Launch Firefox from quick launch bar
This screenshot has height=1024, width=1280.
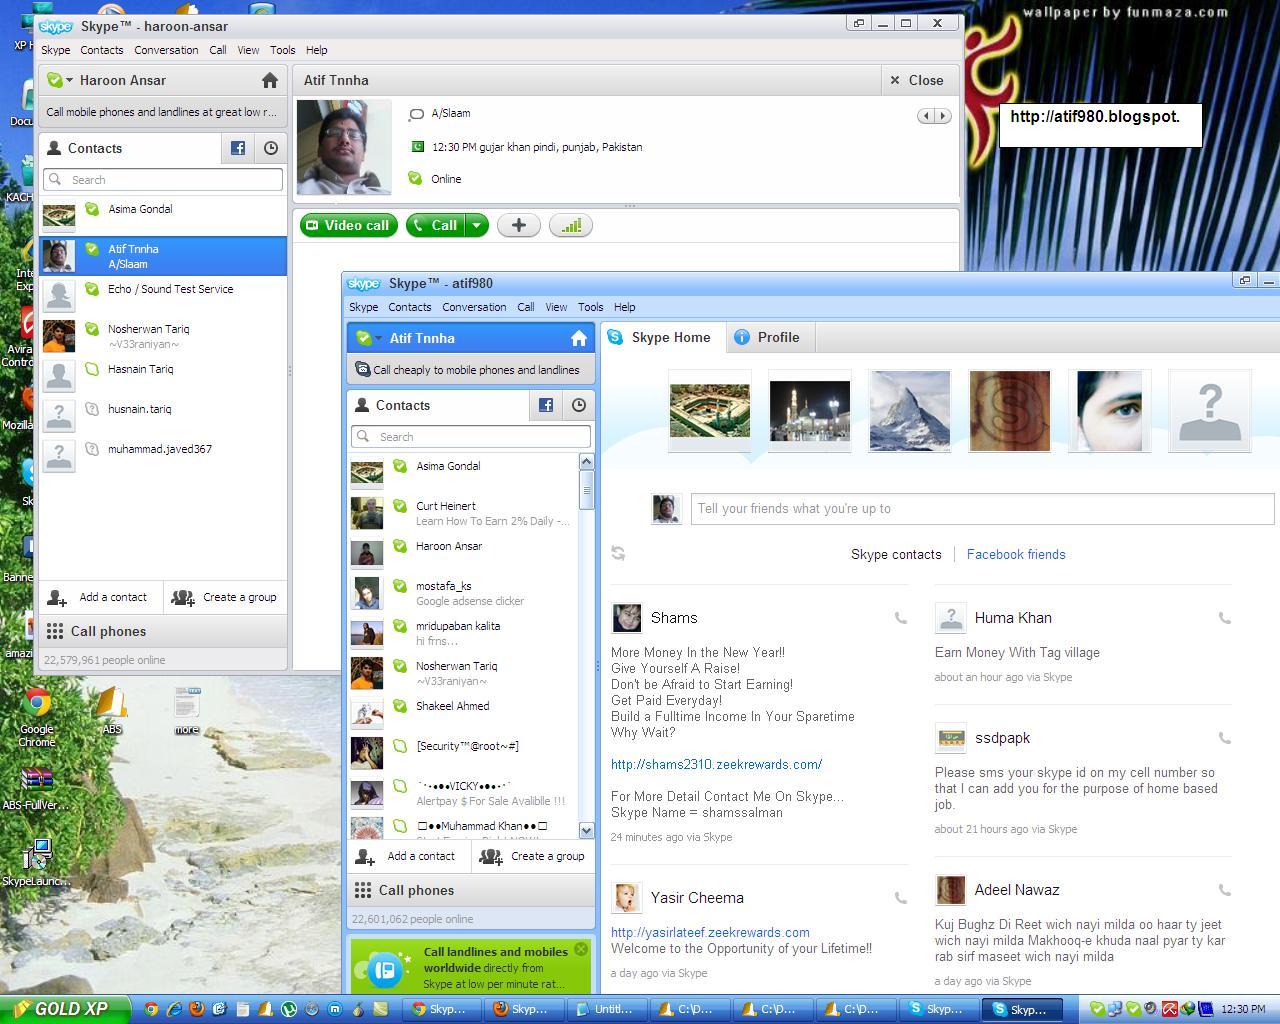(197, 1009)
